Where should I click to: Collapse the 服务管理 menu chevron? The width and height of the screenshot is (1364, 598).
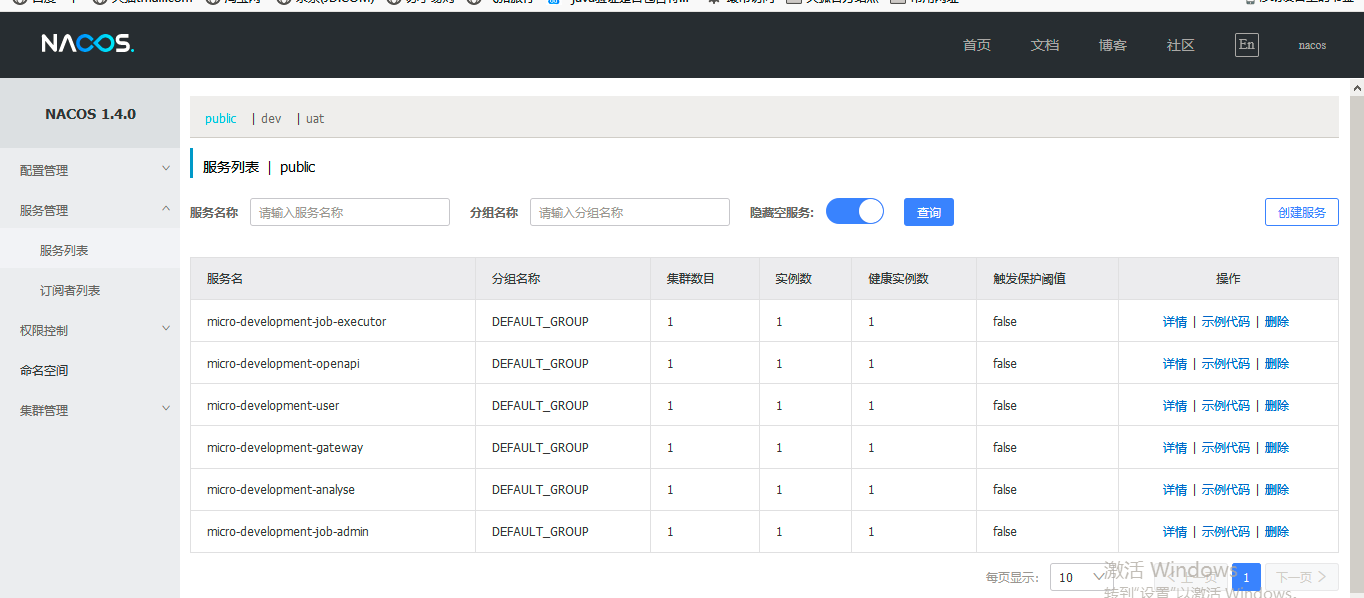click(166, 209)
